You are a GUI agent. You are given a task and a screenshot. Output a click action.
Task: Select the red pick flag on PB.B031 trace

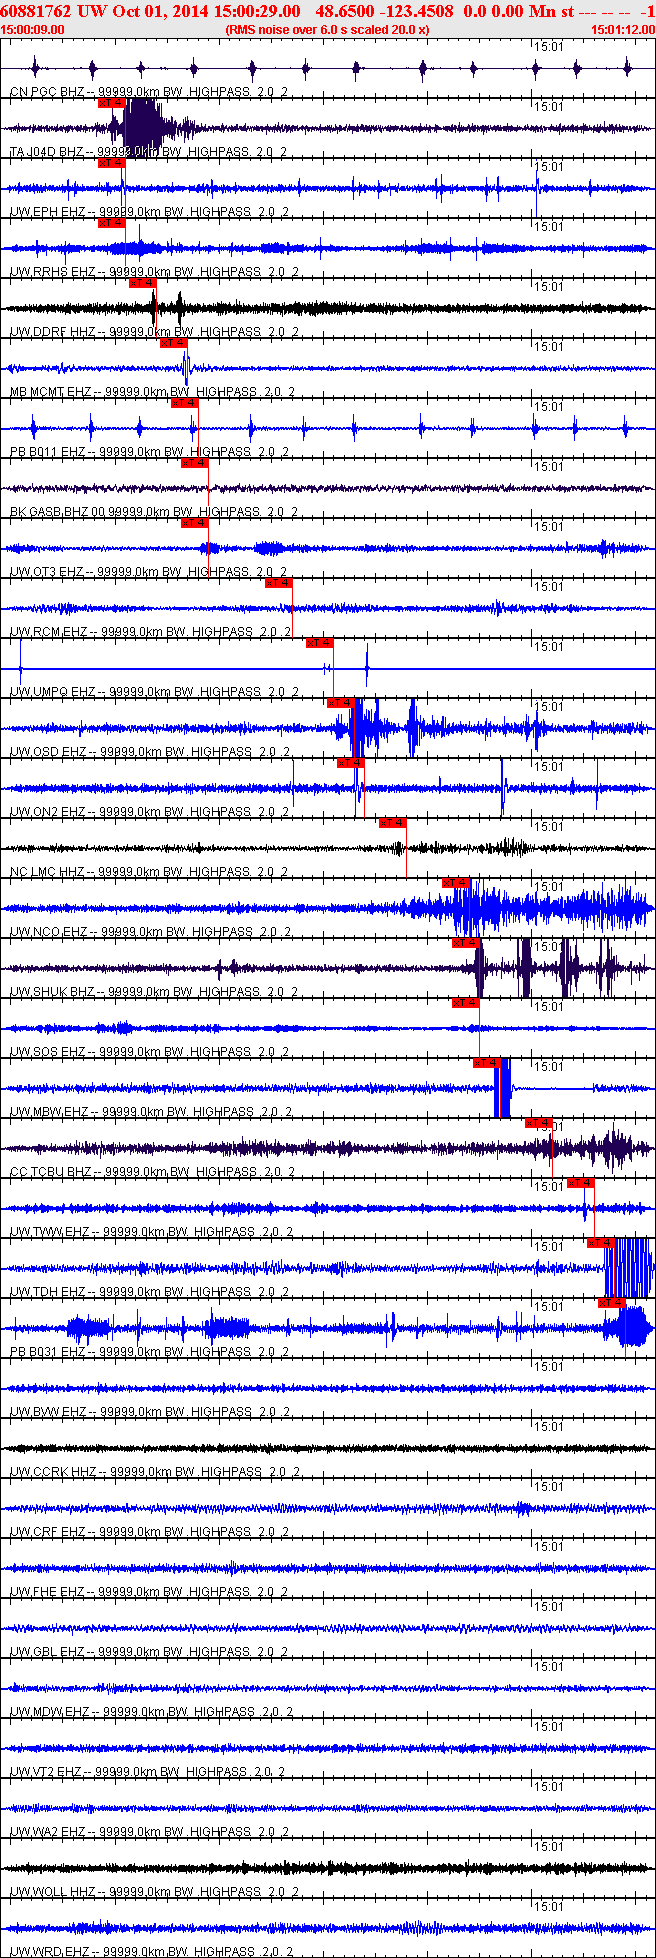[611, 1302]
